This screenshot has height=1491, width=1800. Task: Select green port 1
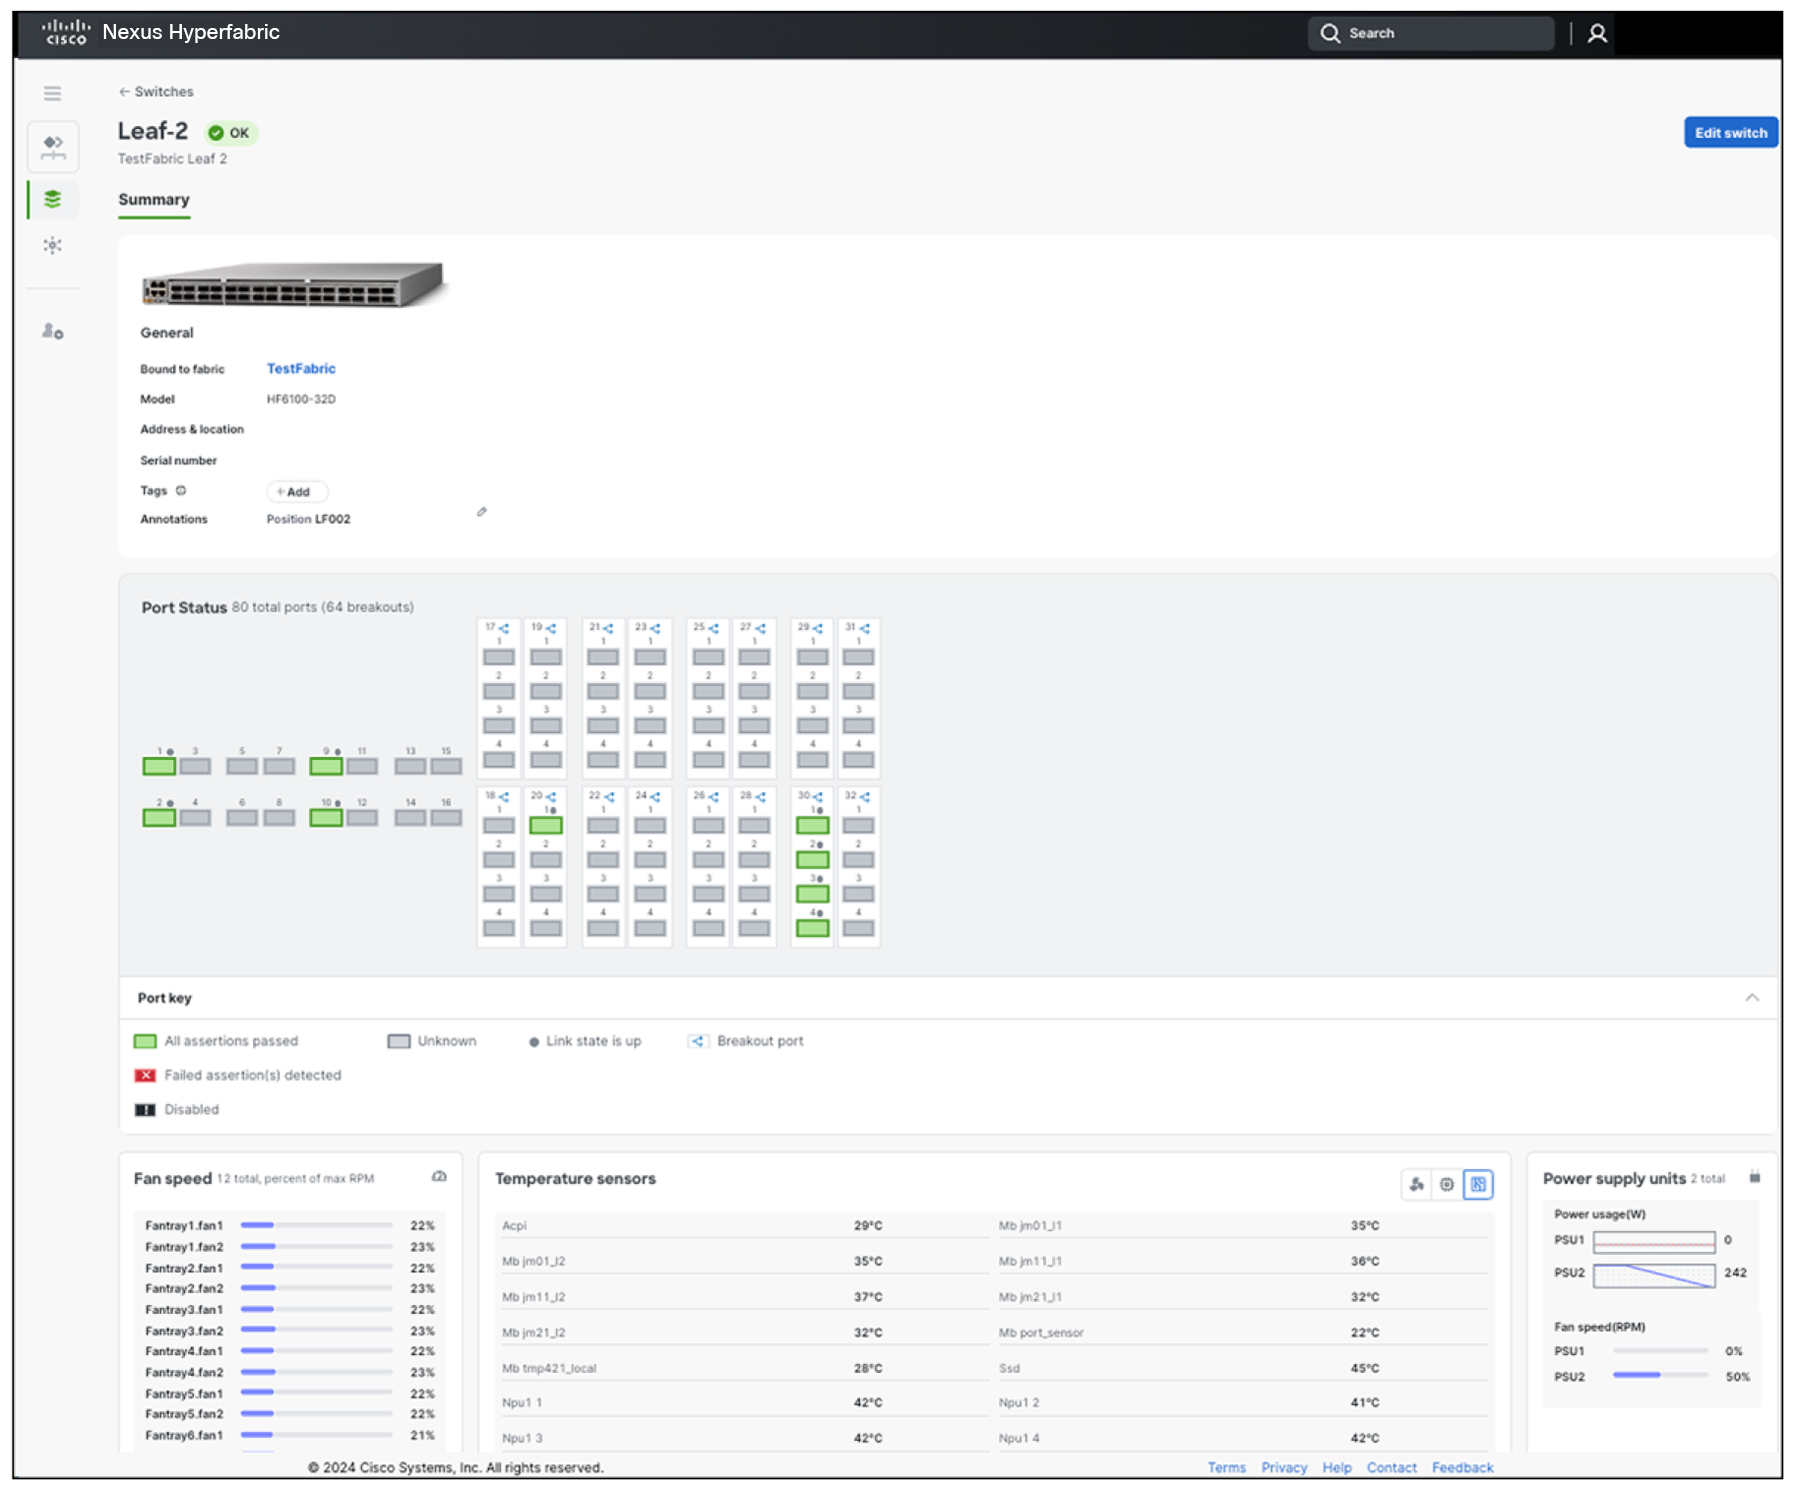(x=159, y=766)
